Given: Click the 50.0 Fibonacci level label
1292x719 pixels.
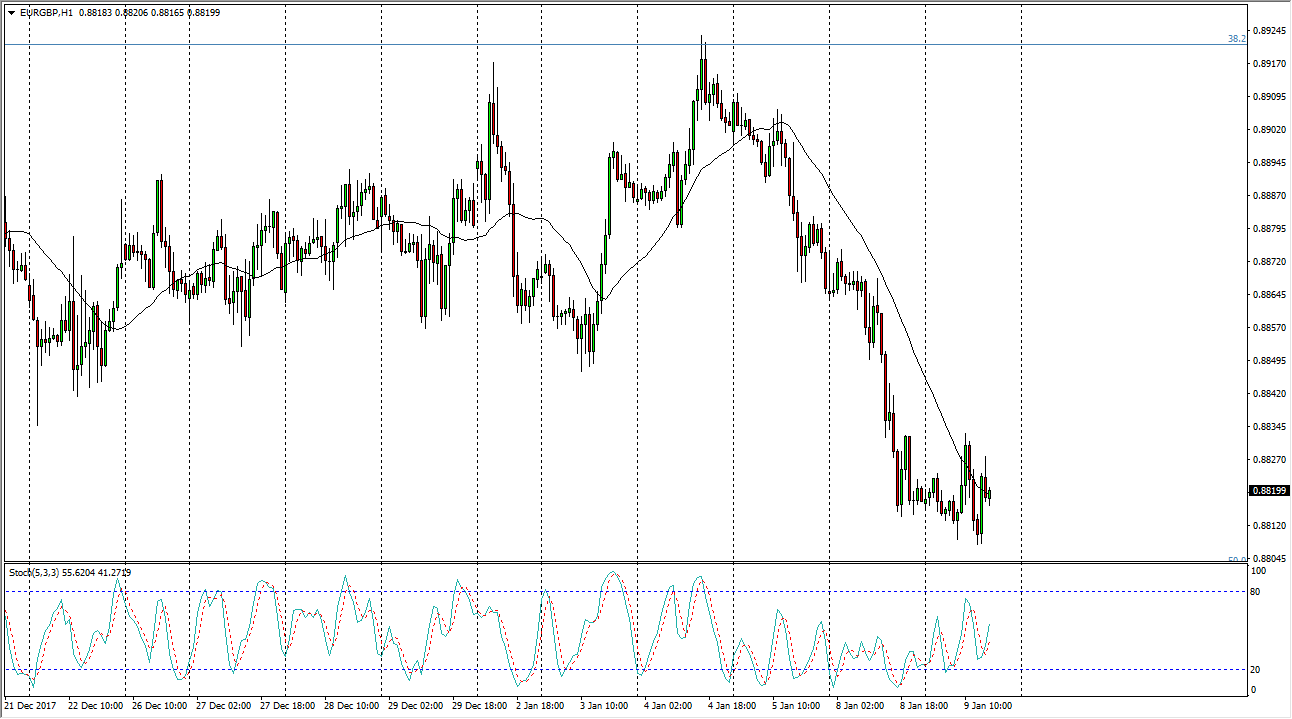Looking at the screenshot, I should tap(1236, 560).
